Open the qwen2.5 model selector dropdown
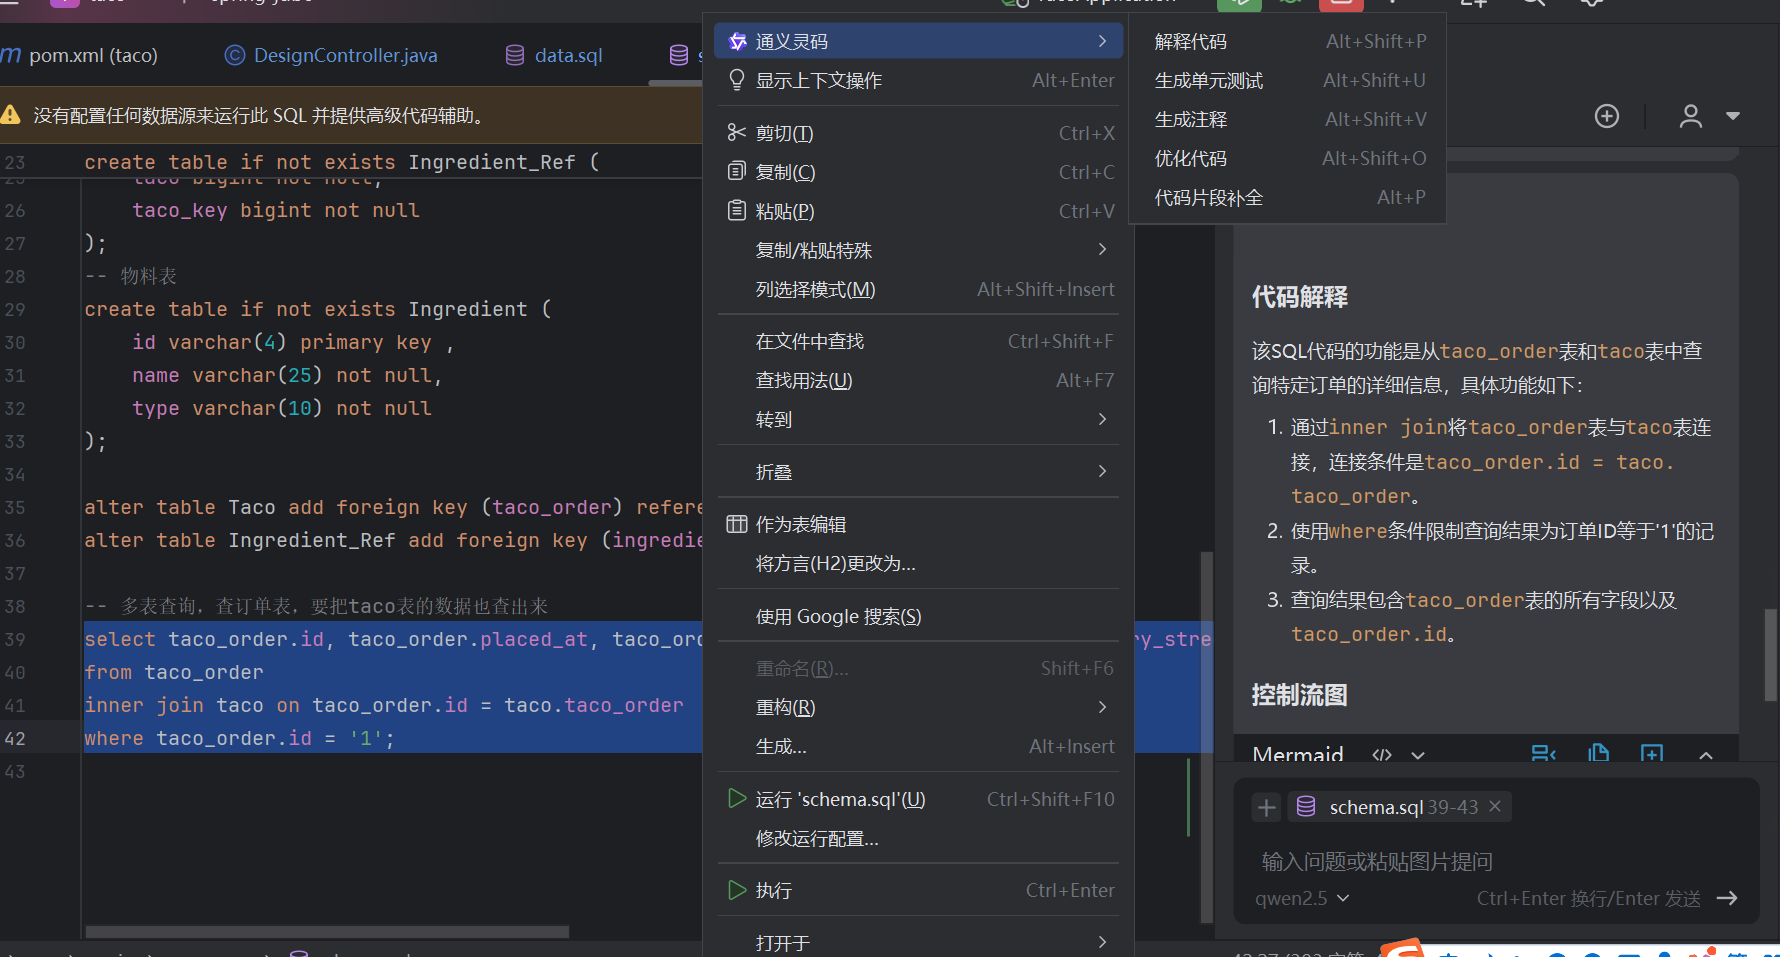 1300,898
